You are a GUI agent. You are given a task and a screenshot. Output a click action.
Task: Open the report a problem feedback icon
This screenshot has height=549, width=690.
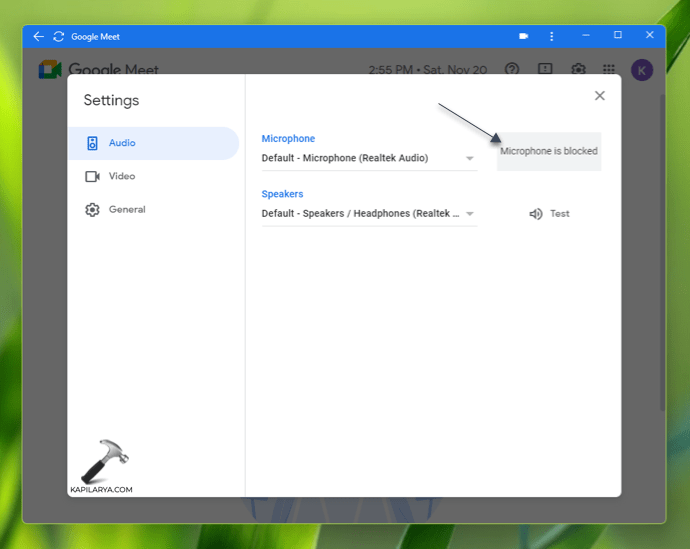[545, 69]
